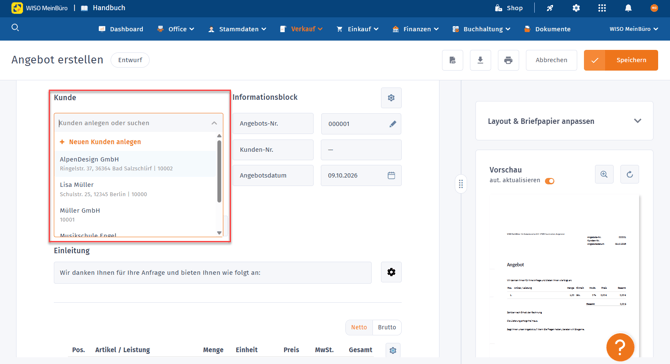Viewport: 670px width, 364px height.
Task: Open the Angebotsdatum calendar icon
Action: [391, 176]
